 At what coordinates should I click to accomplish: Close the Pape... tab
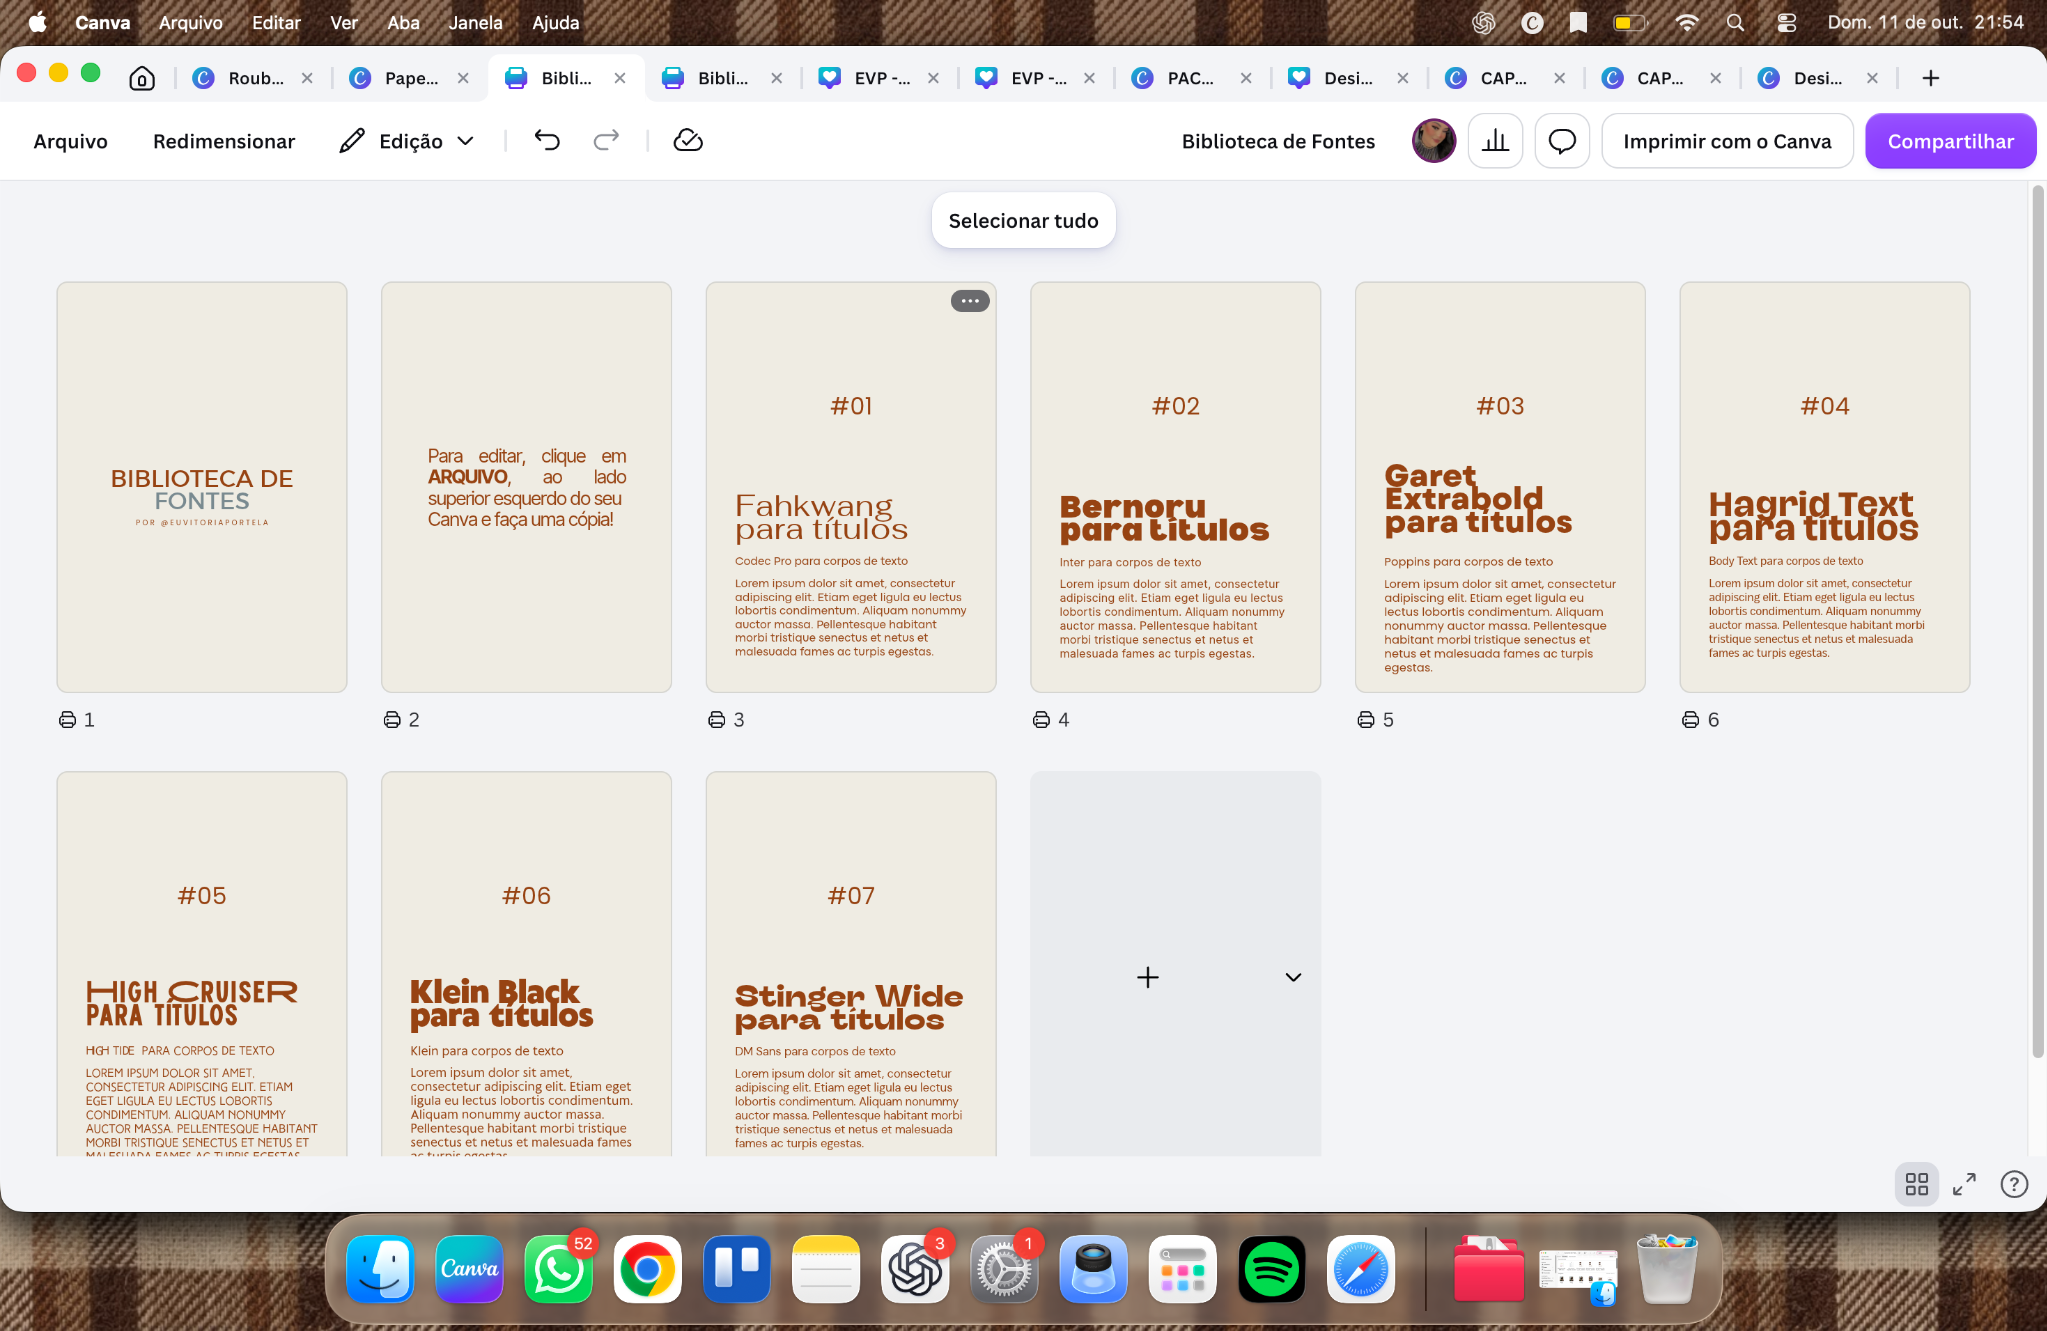(463, 78)
